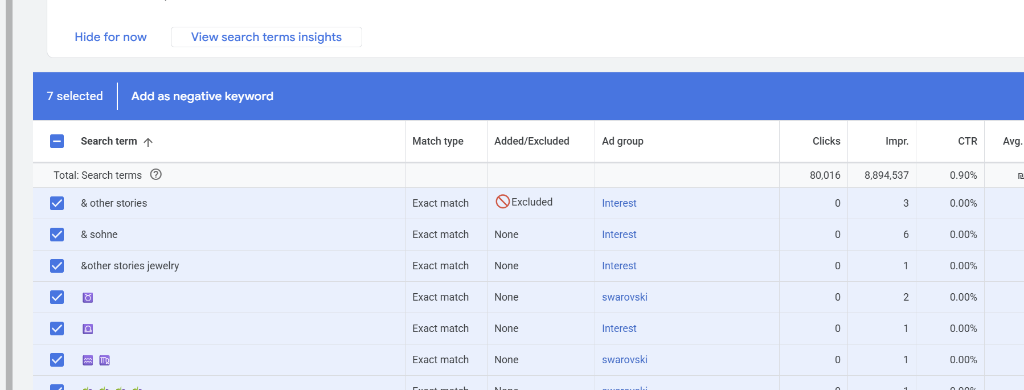1024x390 pixels.
Task: Click Hide for now link
Action: coord(110,37)
